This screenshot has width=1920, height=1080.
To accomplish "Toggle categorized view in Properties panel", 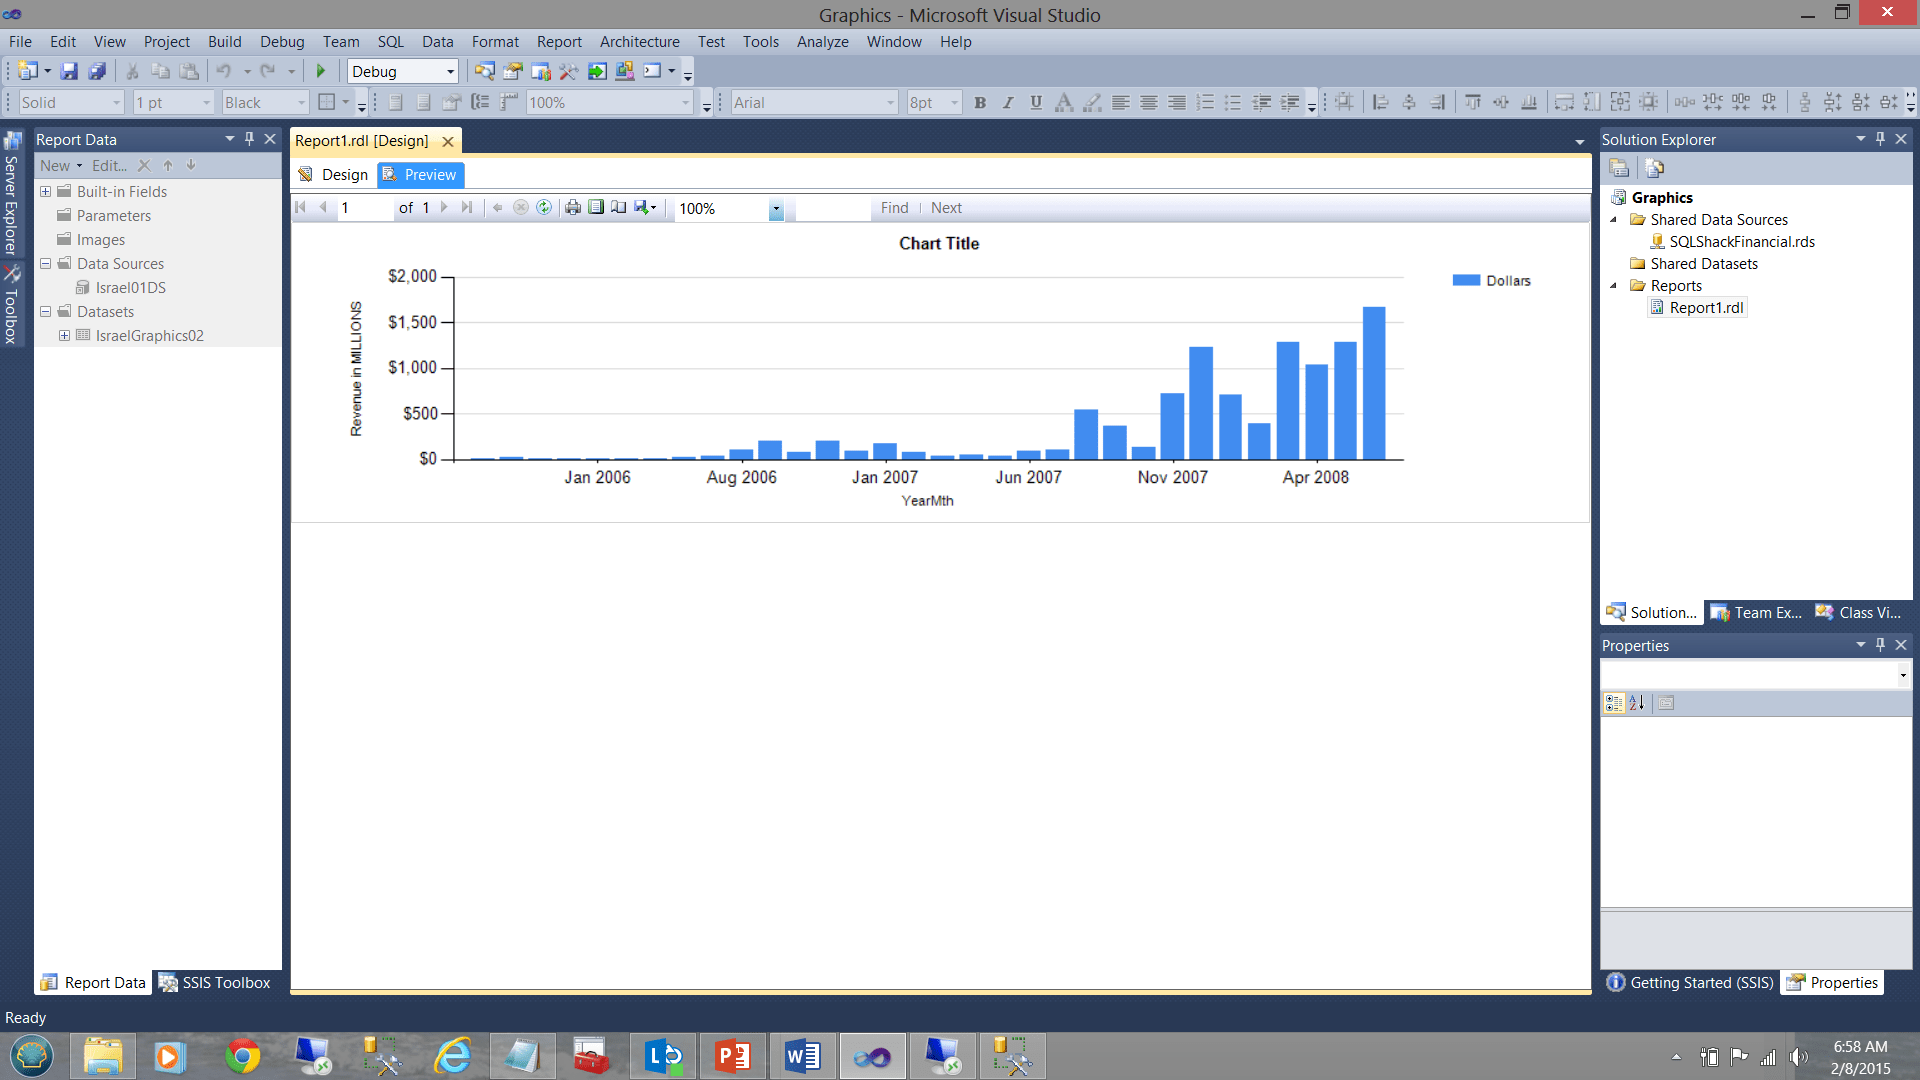I will (1613, 703).
